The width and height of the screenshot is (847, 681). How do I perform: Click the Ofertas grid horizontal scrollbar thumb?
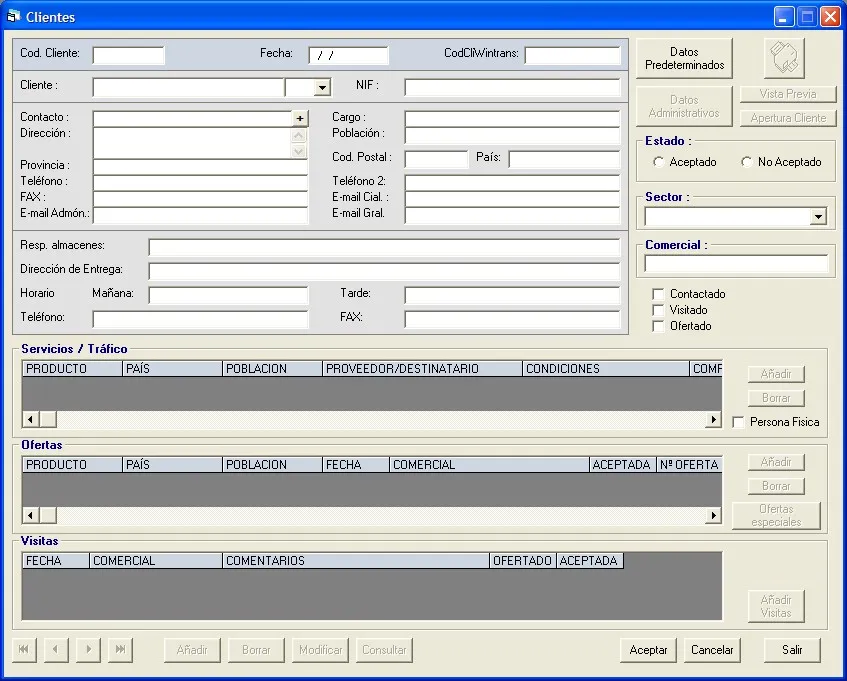click(x=48, y=515)
